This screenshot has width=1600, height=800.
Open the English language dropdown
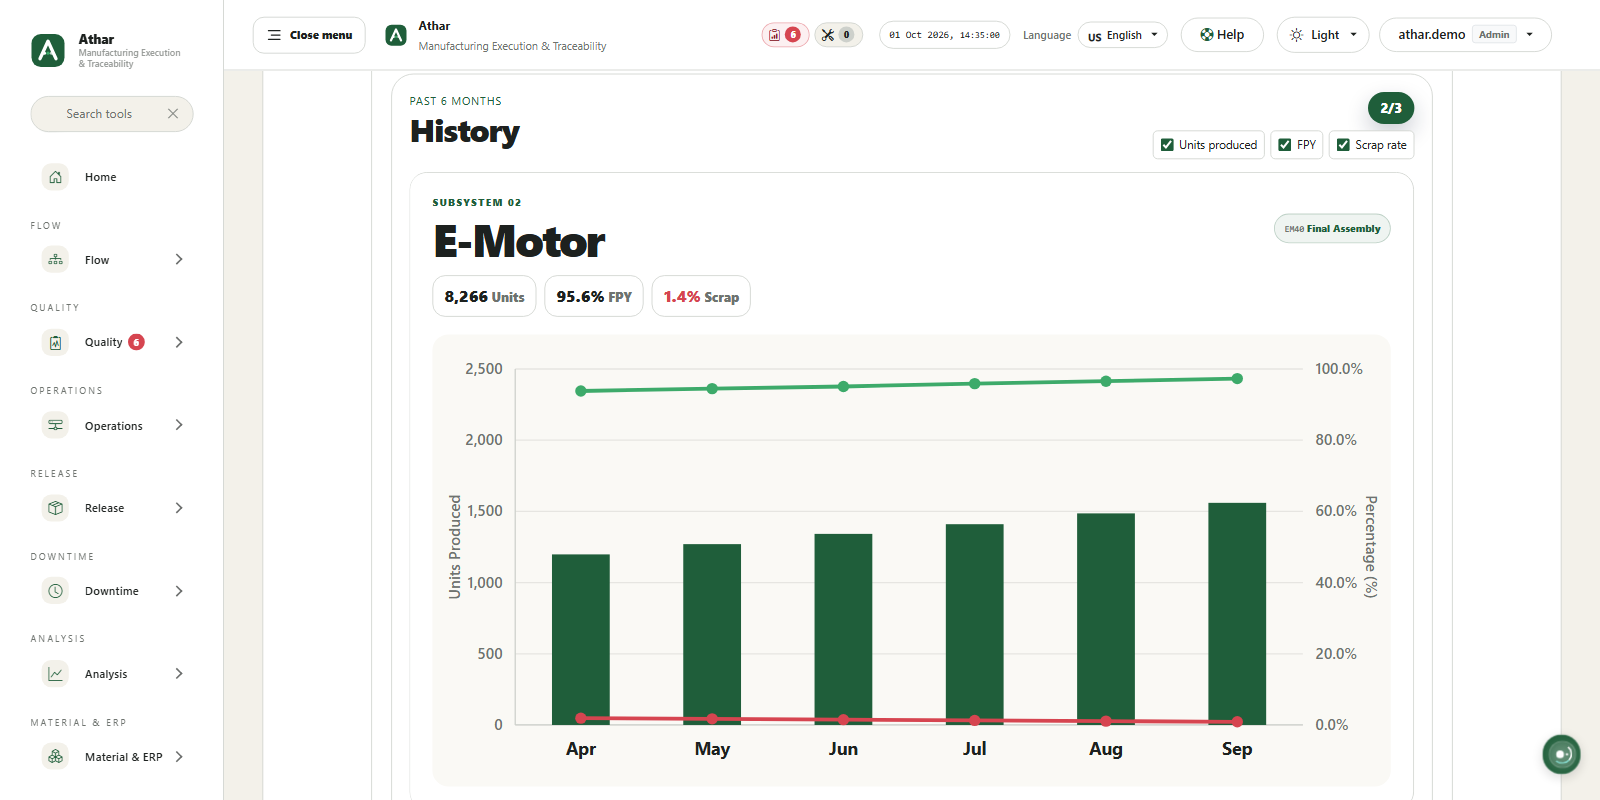1123,35
